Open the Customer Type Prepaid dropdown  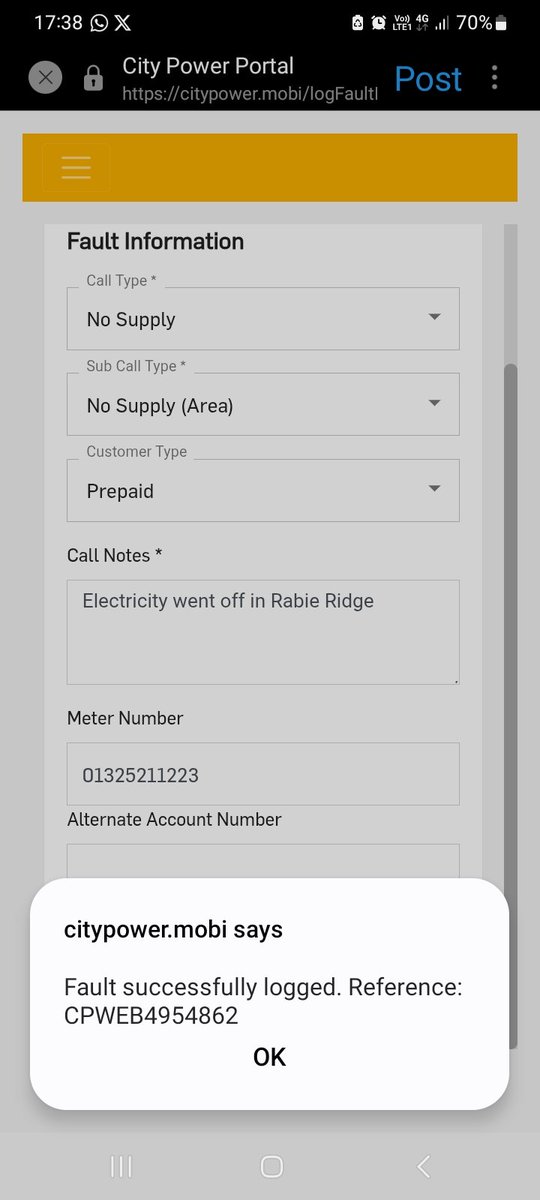[x=263, y=490]
